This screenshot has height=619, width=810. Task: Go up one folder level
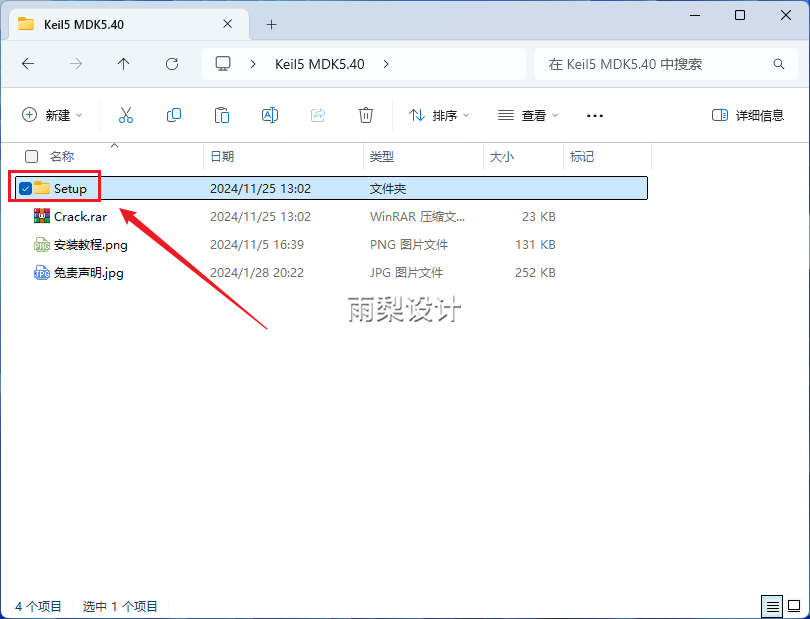click(x=123, y=64)
